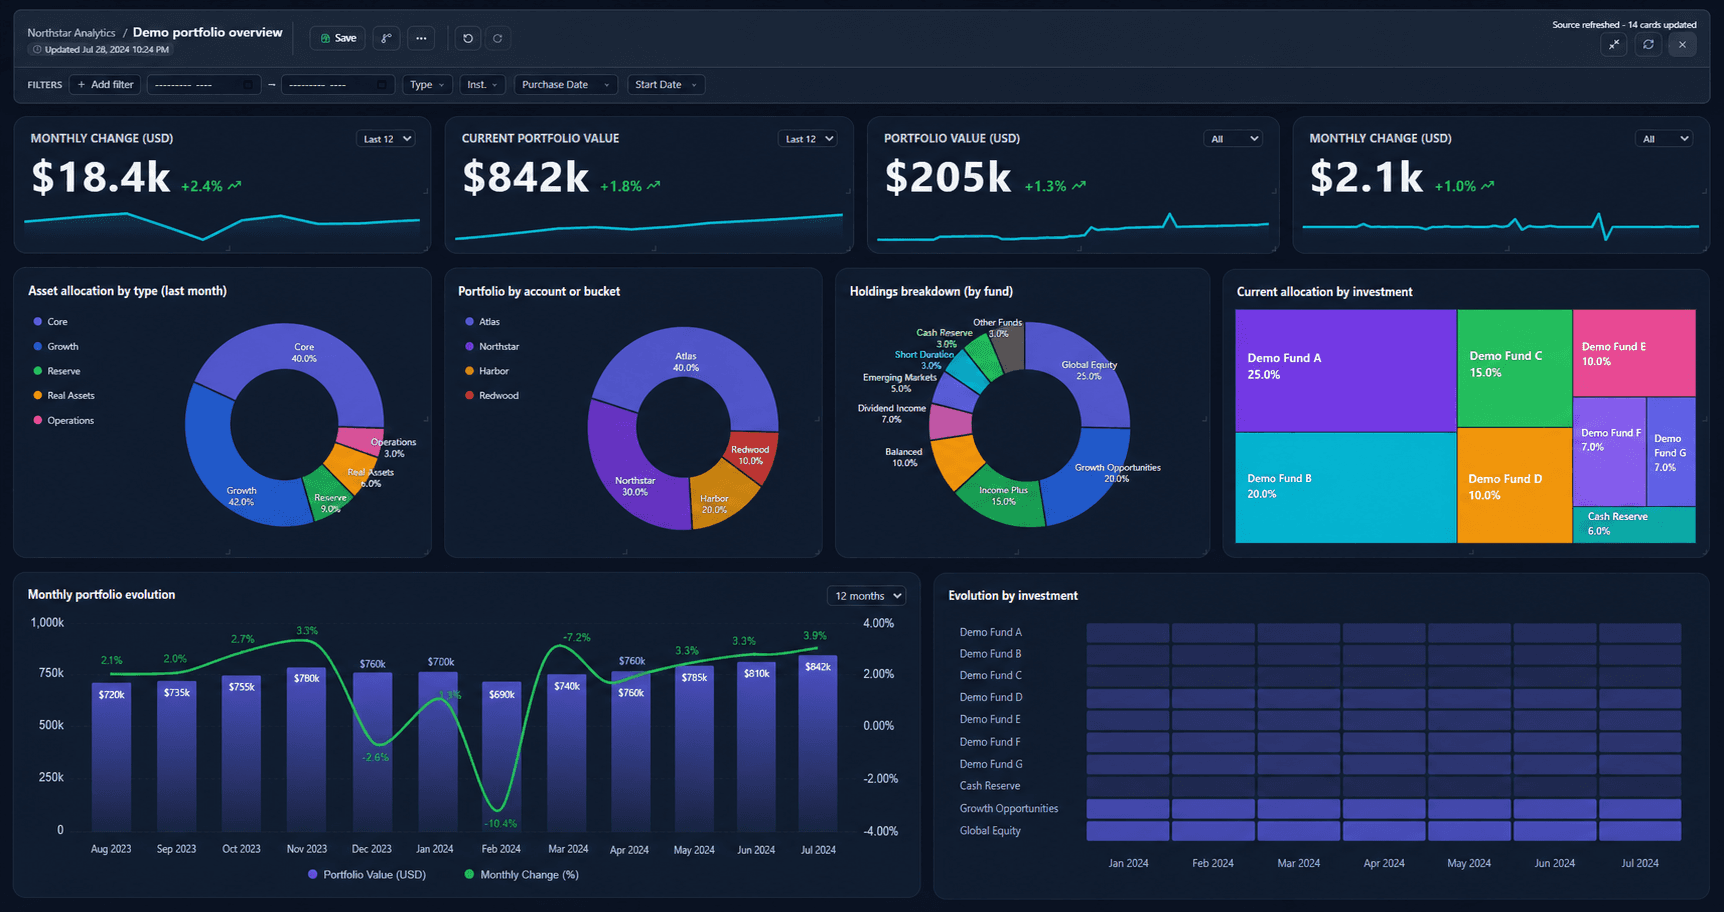1724x912 pixels.
Task: Toggle Harbor legend in account chart
Action: point(487,371)
